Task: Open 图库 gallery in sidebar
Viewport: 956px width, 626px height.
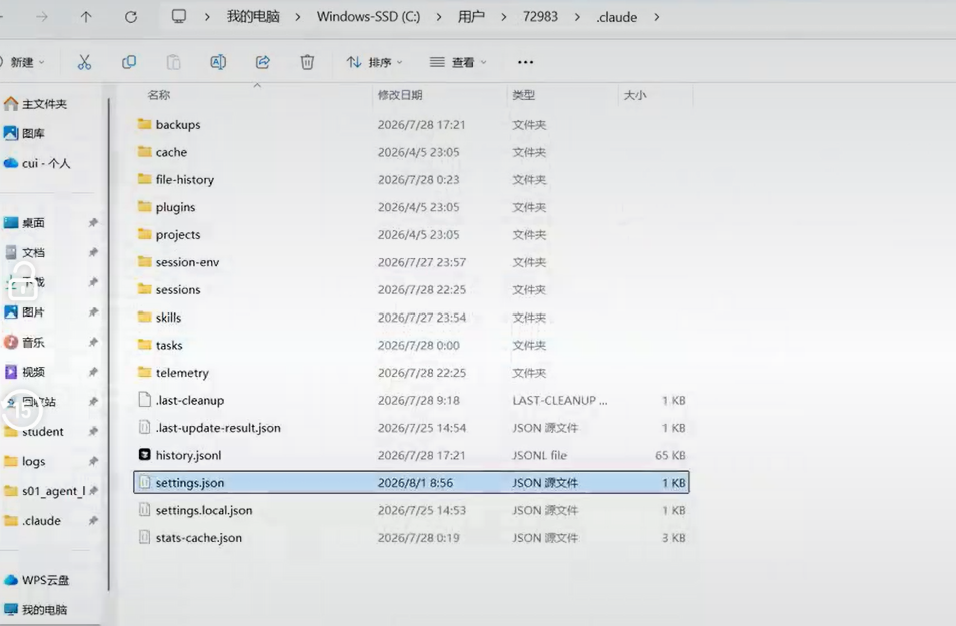Action: (24, 133)
